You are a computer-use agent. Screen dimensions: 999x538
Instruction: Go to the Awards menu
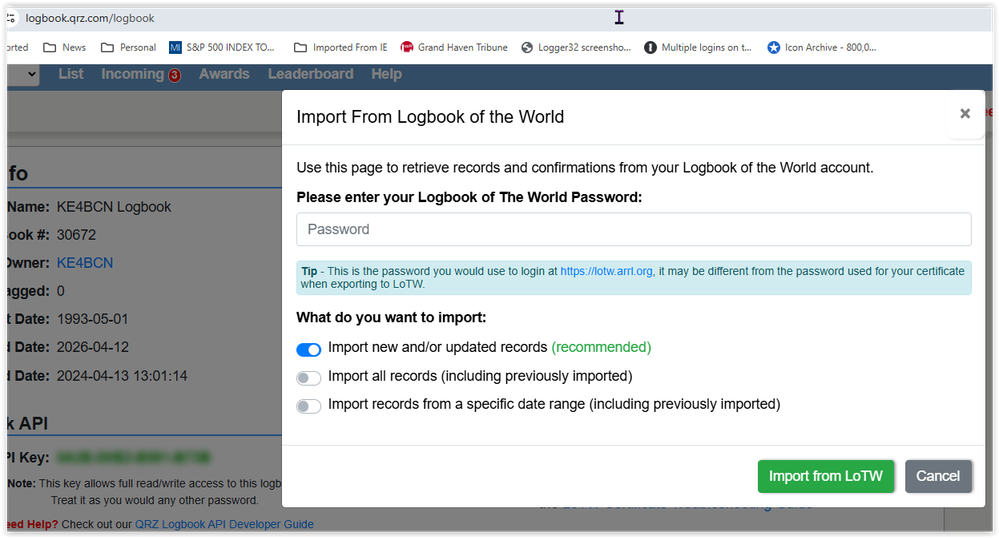(x=224, y=74)
